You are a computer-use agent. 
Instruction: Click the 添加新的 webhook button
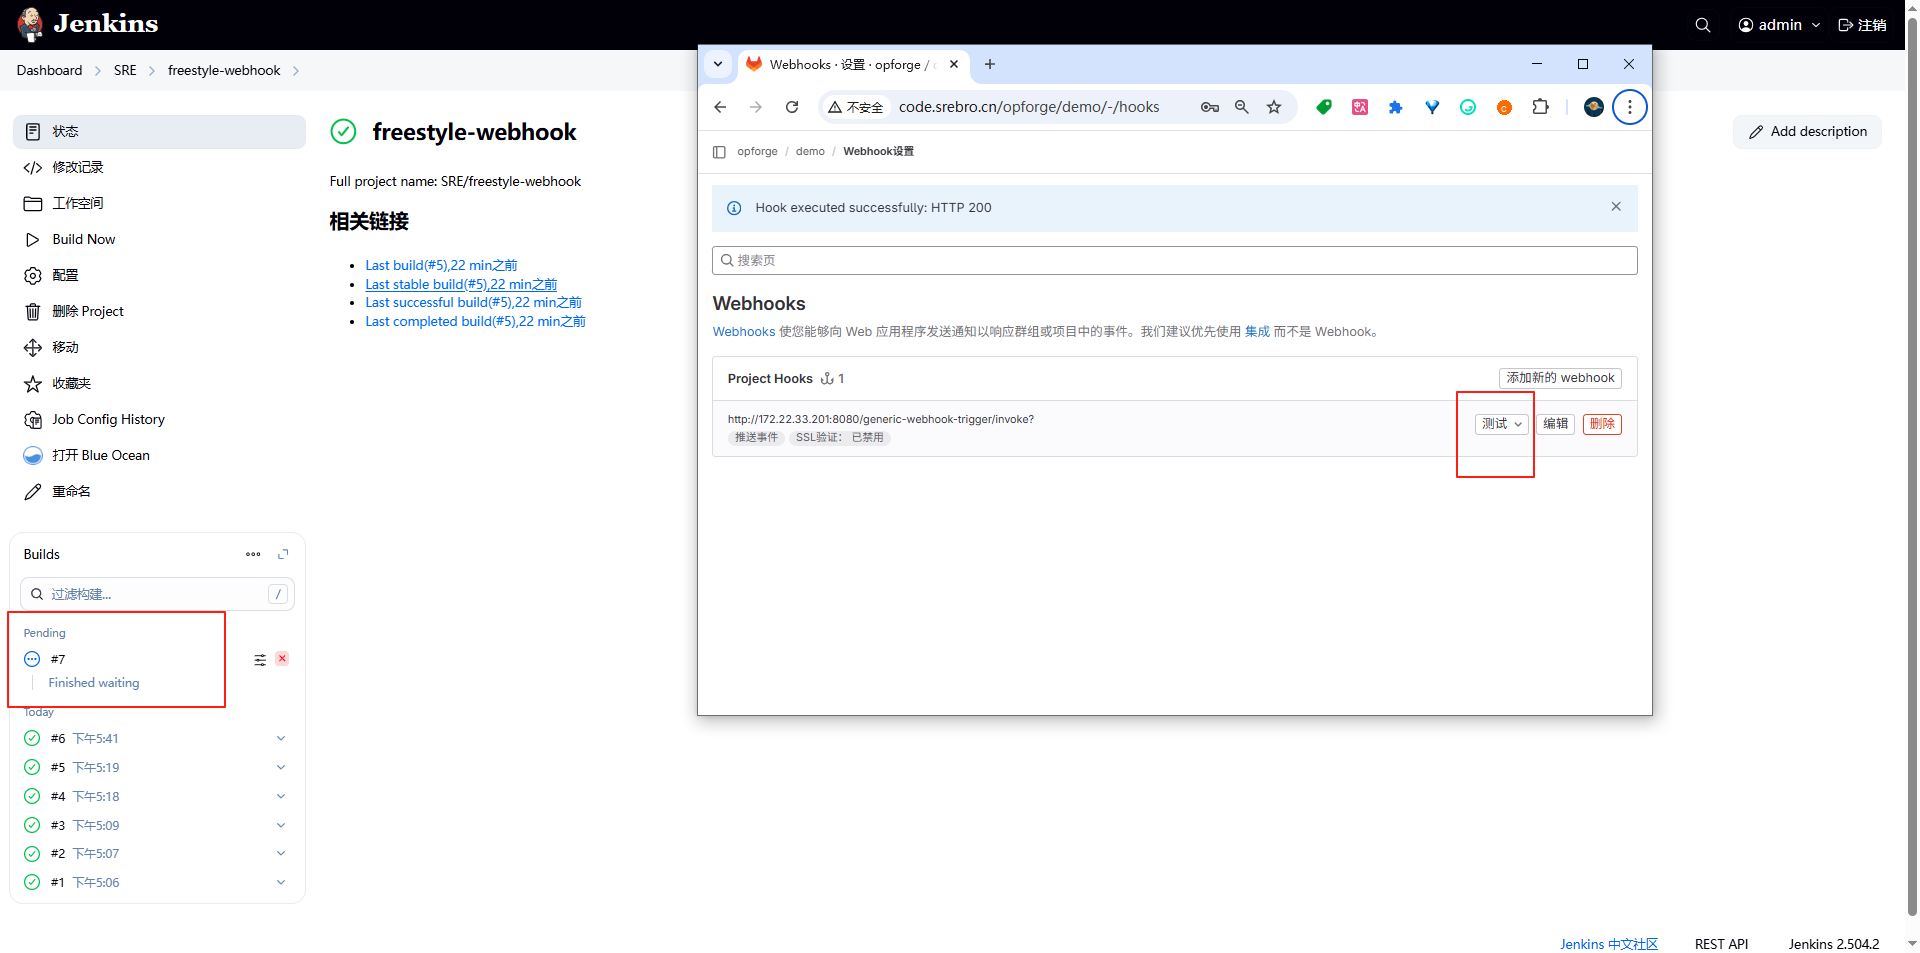(1559, 378)
